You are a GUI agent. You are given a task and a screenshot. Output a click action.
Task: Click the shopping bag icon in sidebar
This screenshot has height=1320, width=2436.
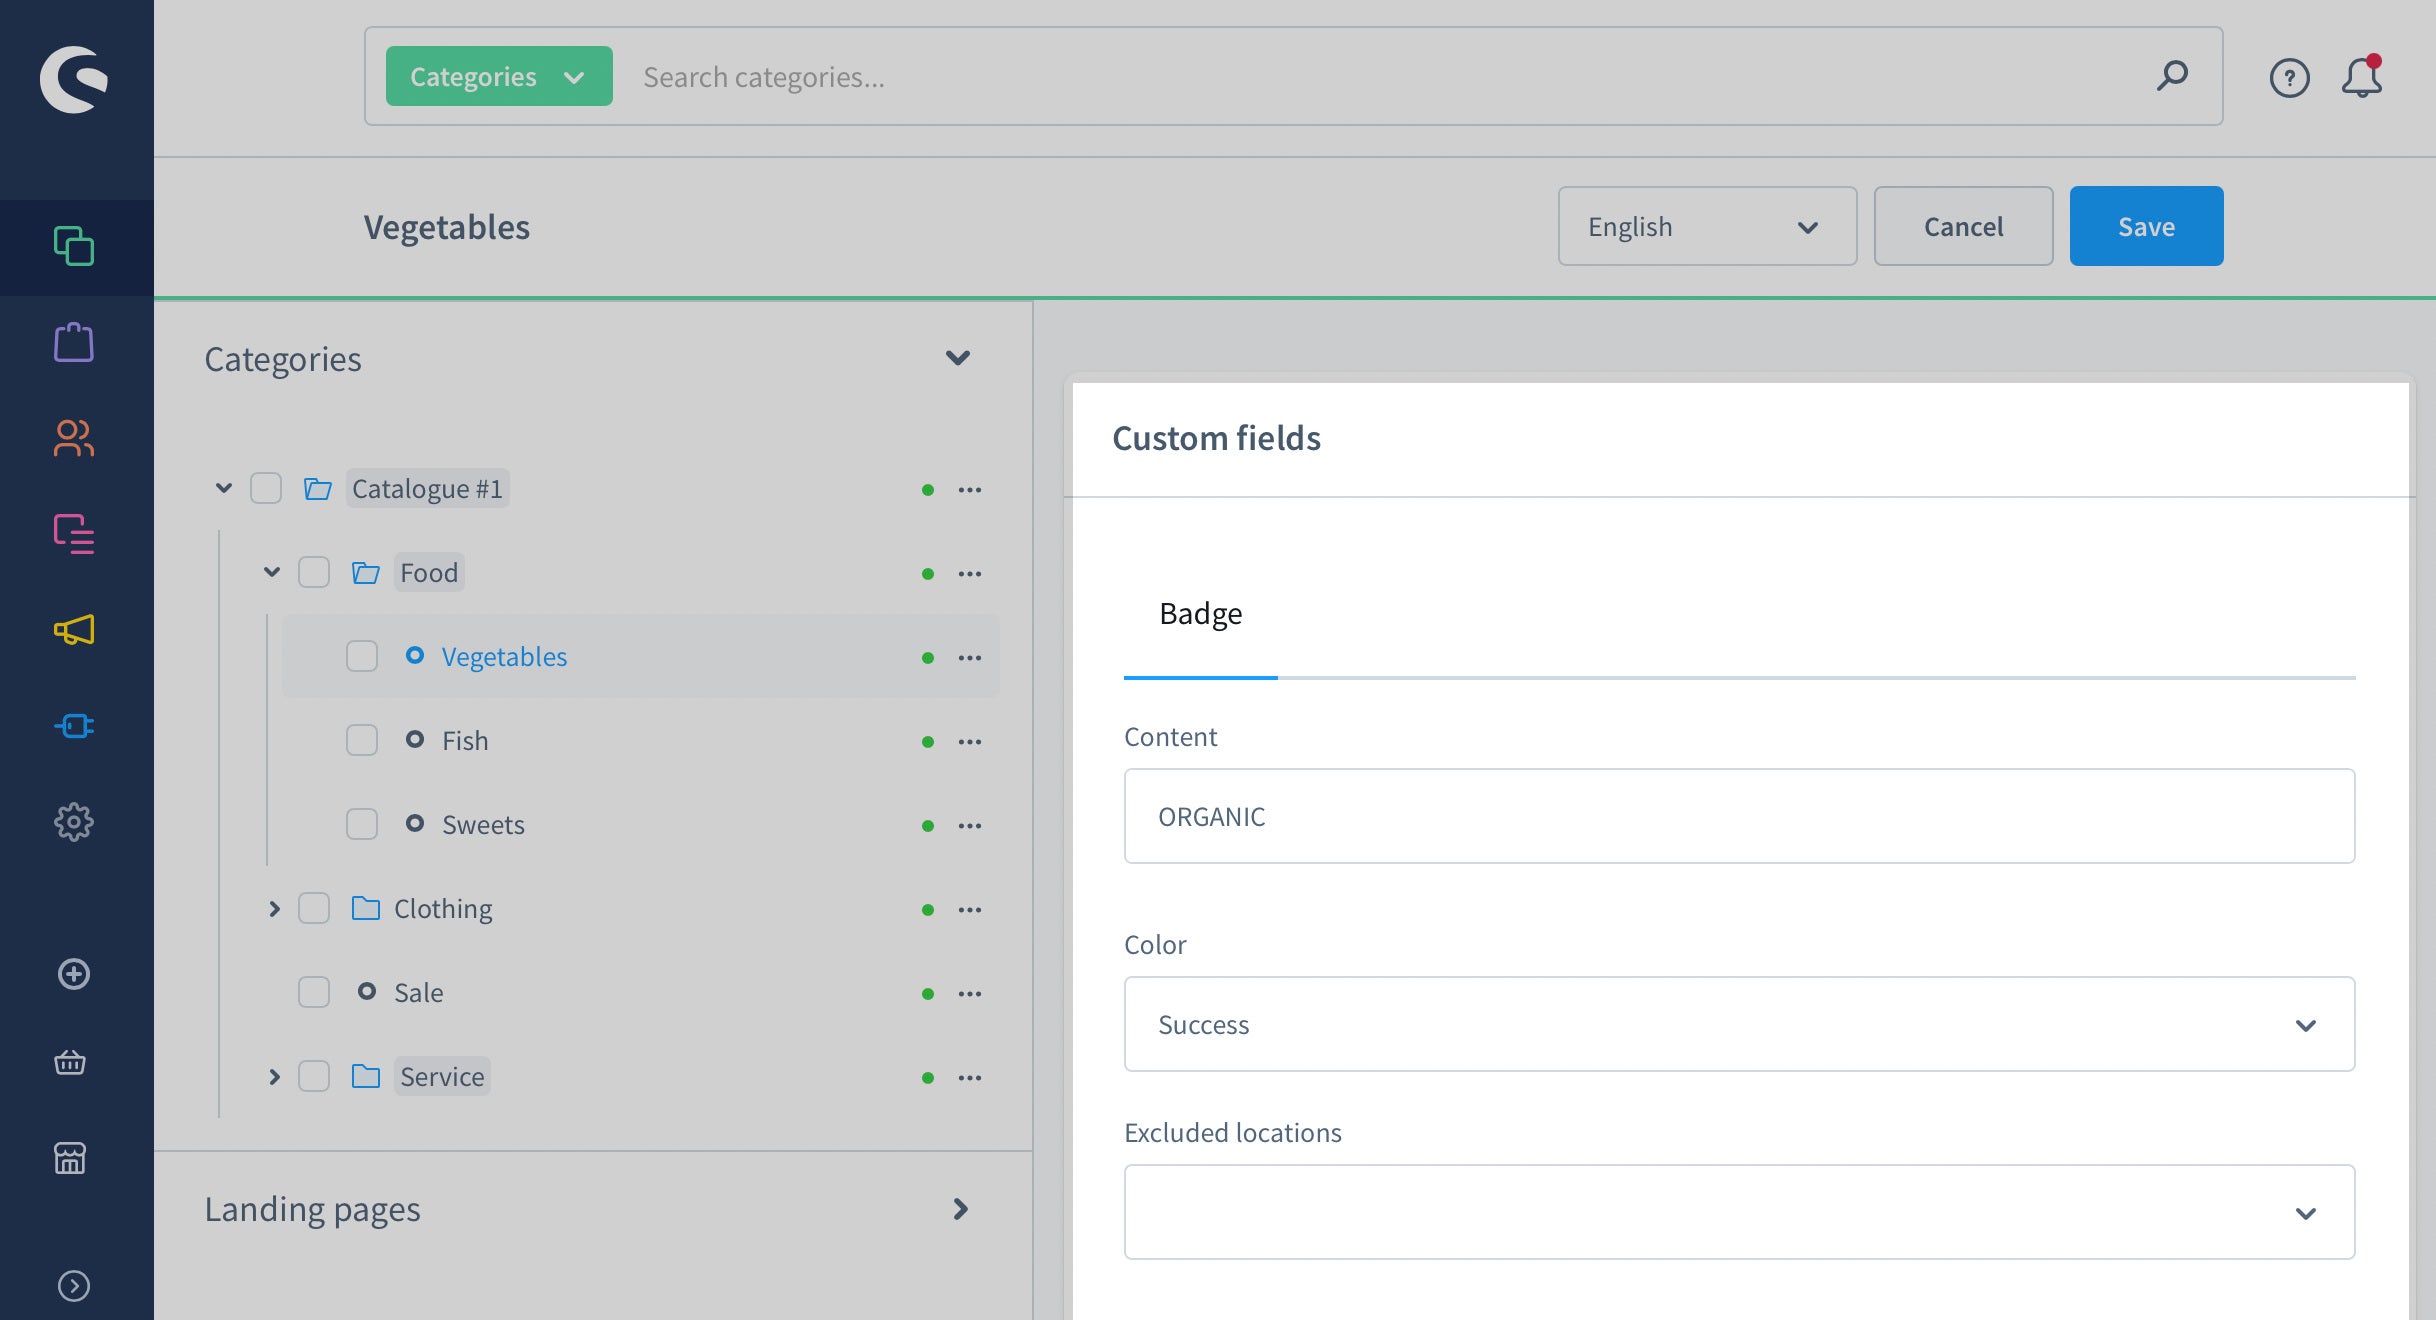(76, 341)
